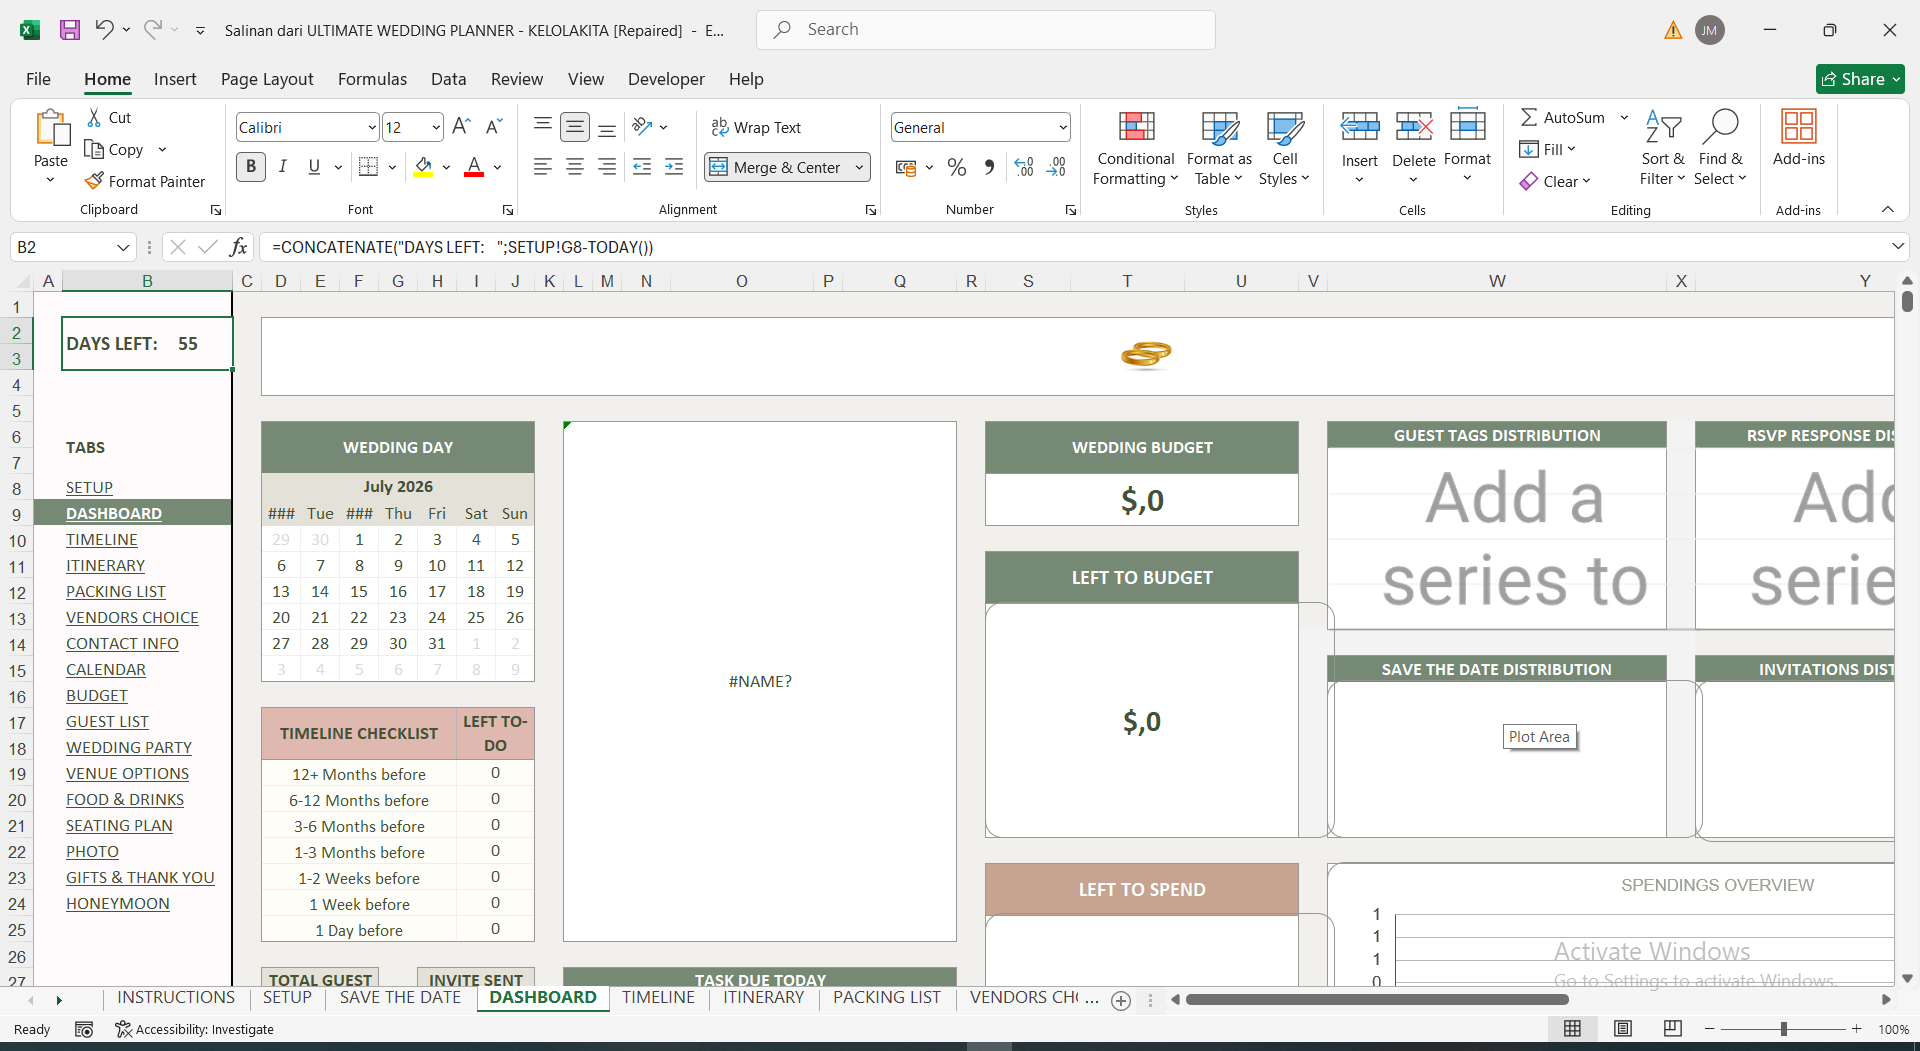Decrease decimal places

1056,167
